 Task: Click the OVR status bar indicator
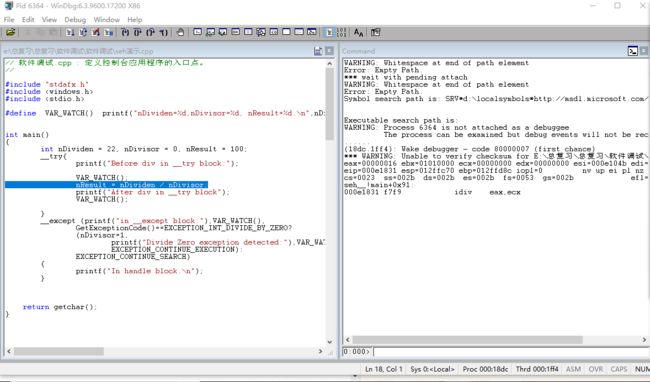pos(596,369)
